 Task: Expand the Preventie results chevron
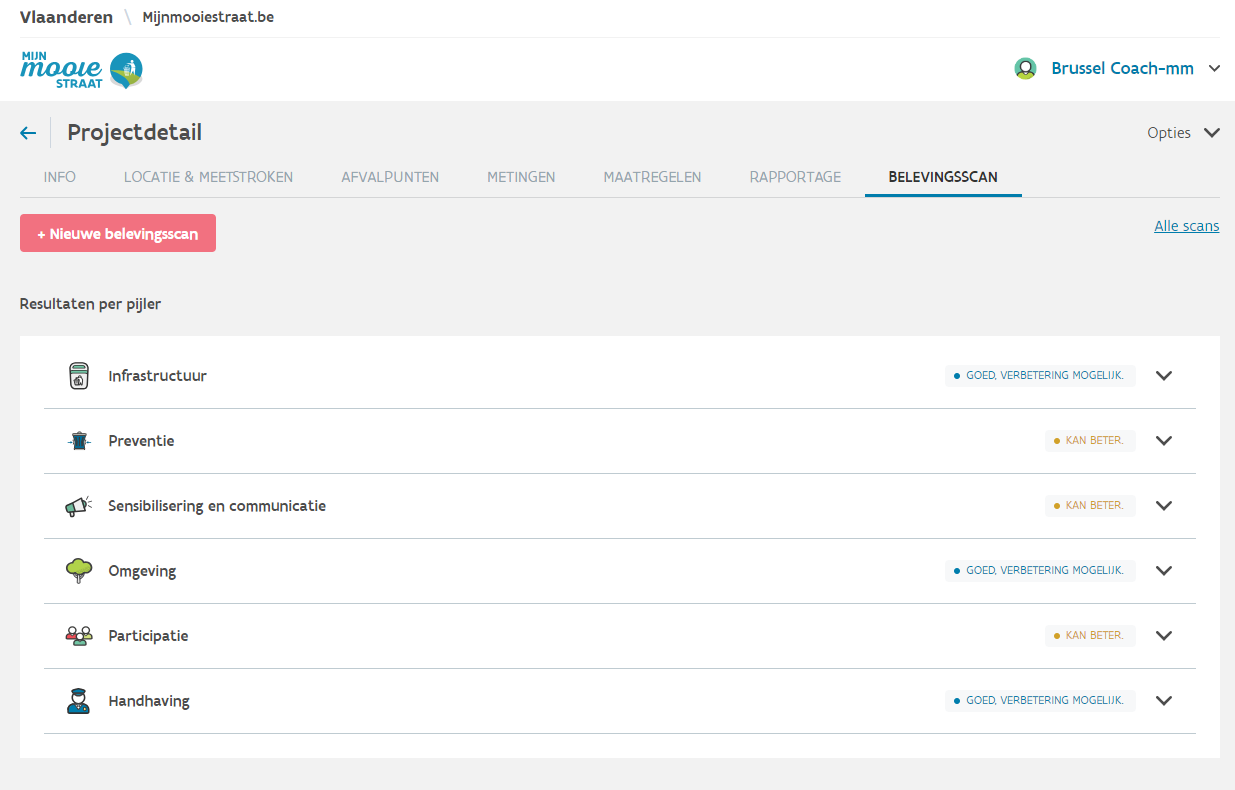[1163, 441]
